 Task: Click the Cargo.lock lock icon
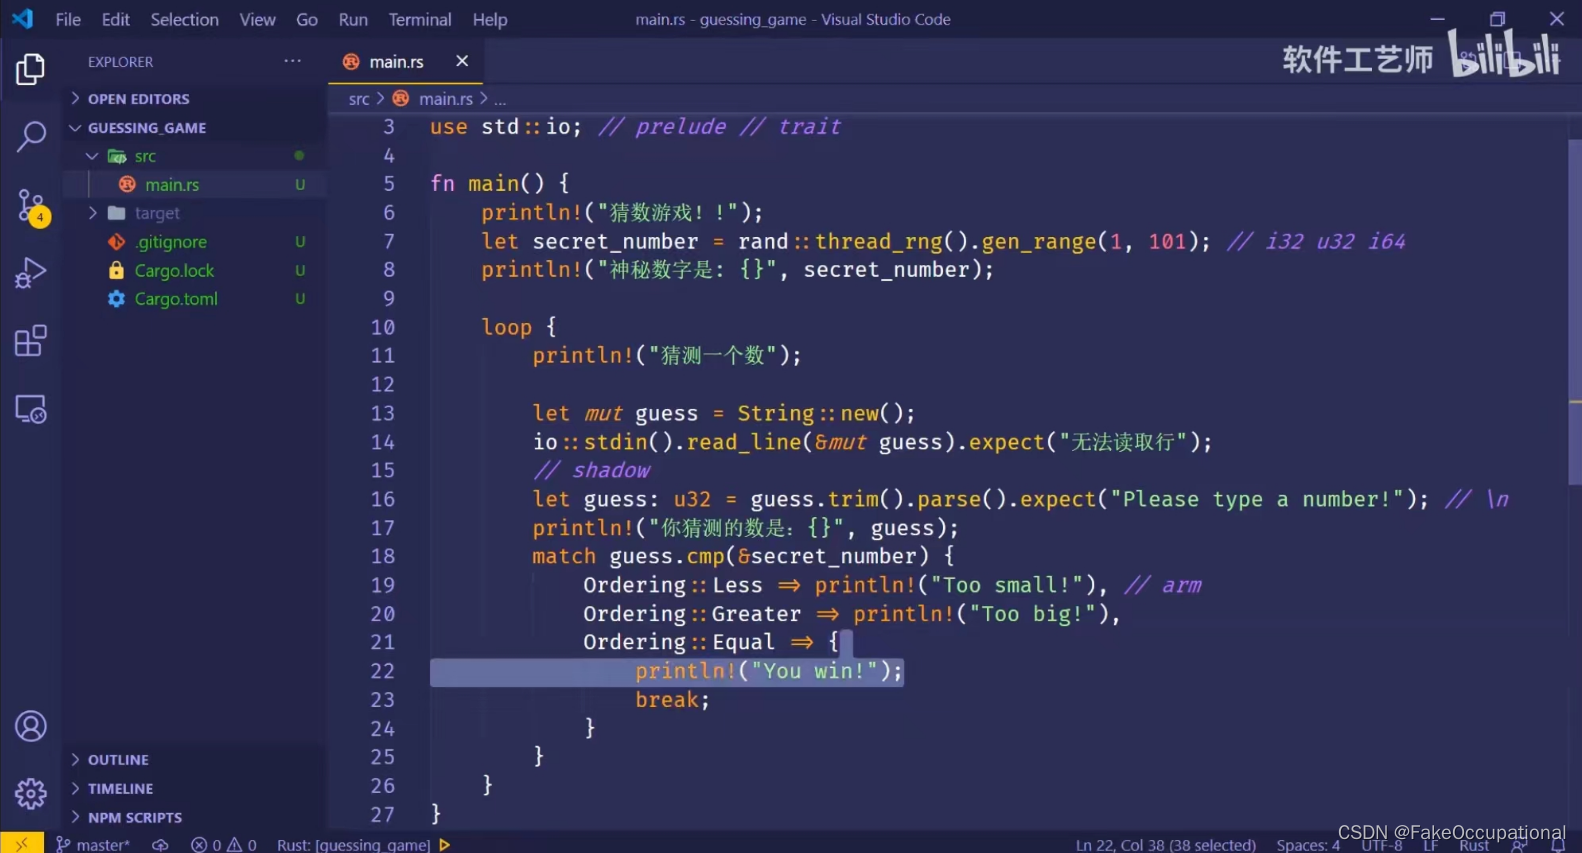[117, 270]
